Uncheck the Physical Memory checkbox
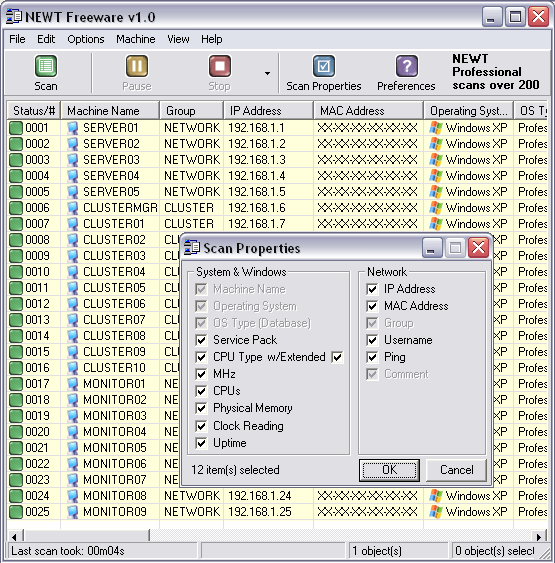555x563 pixels. (x=201, y=408)
